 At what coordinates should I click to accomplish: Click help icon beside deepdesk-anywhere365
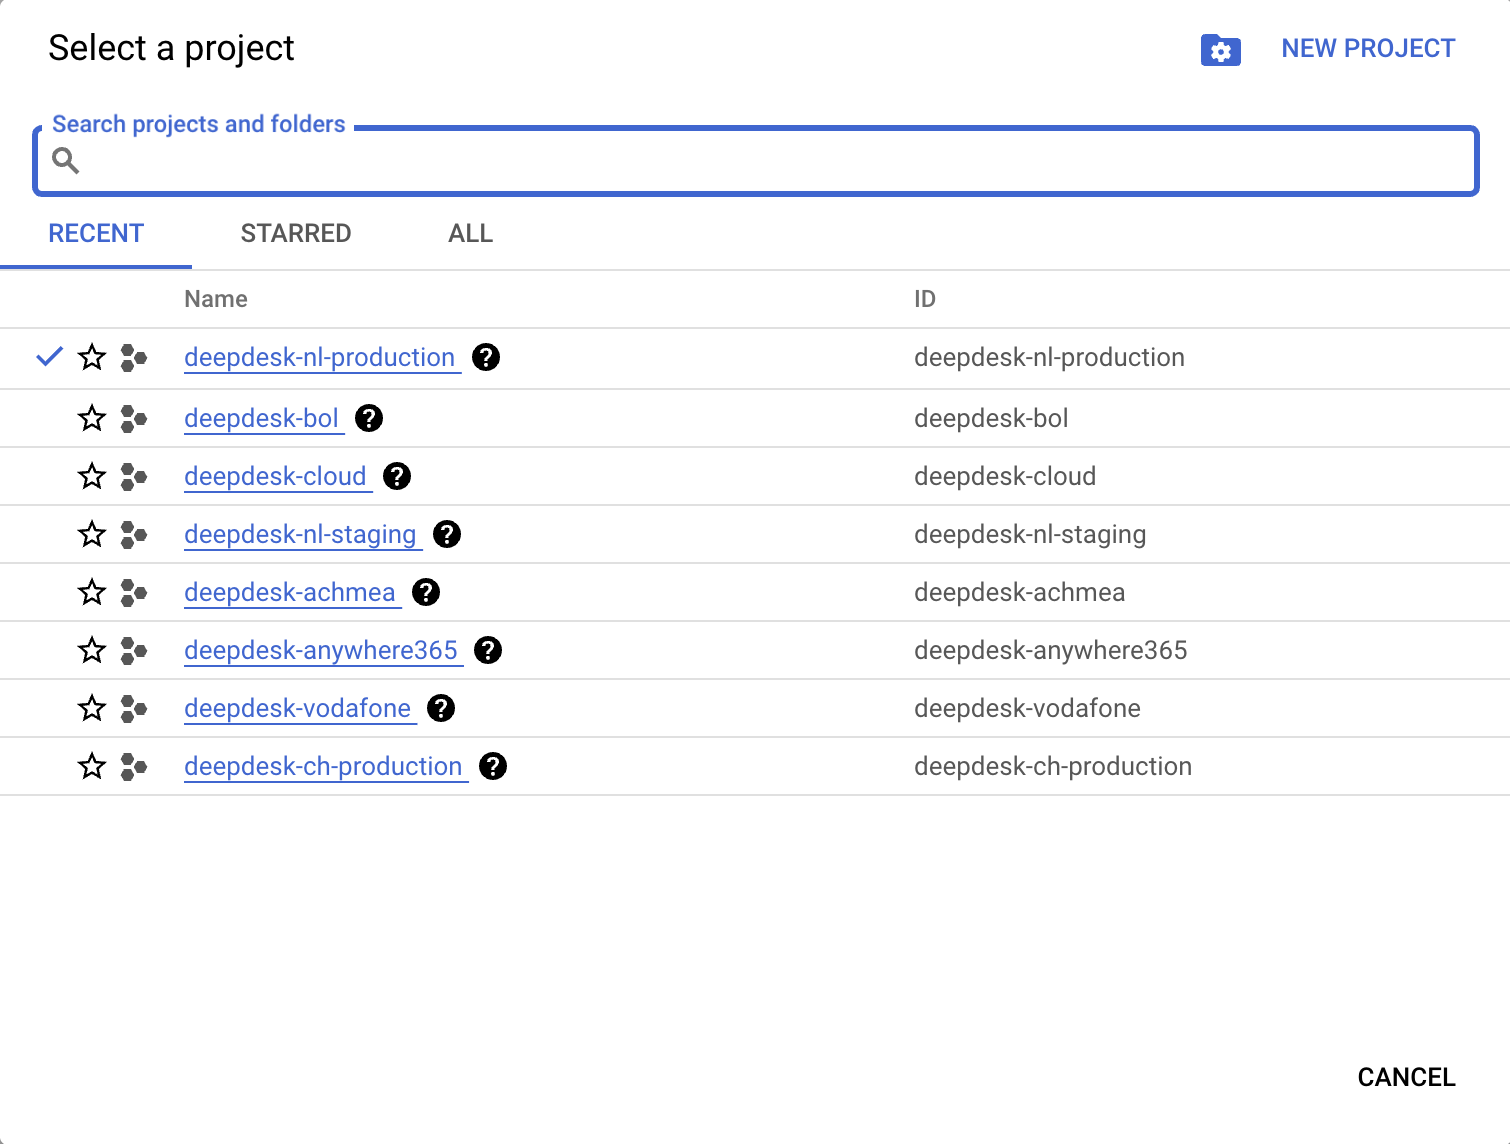pos(488,650)
